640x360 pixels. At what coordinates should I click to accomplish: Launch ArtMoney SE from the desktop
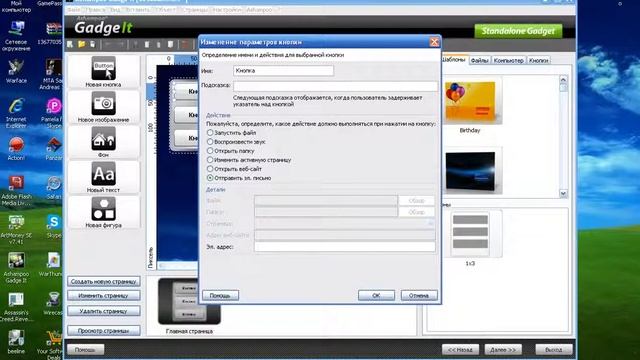[16, 229]
